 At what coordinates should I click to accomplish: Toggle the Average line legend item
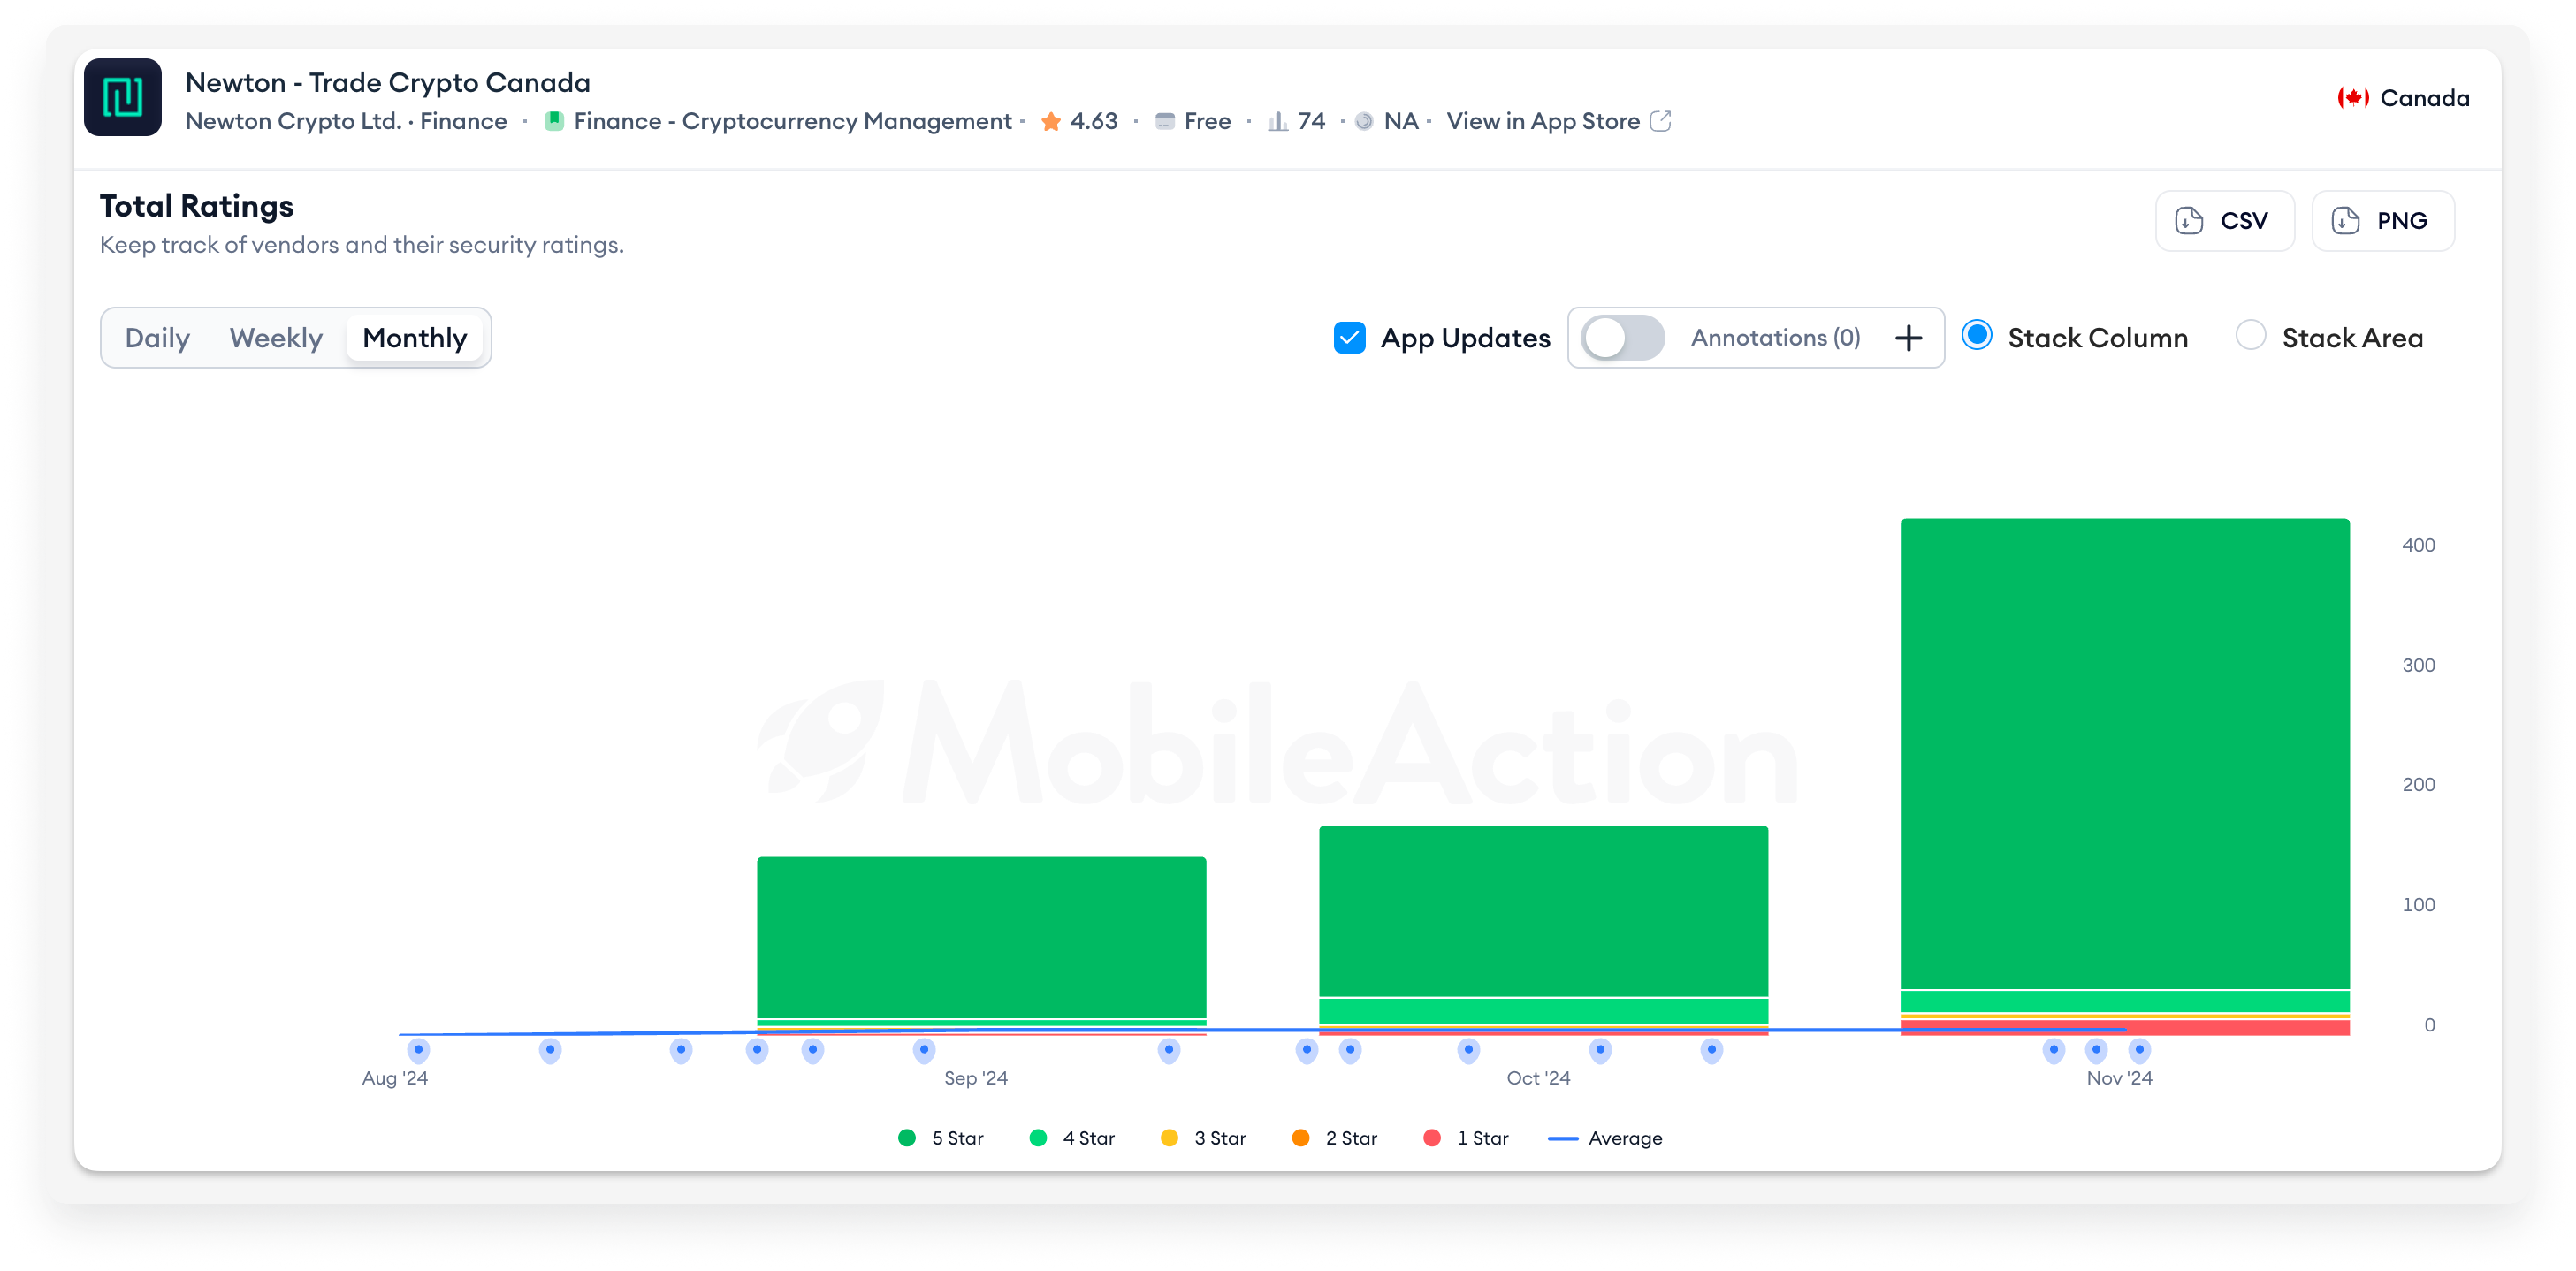pyautogui.click(x=1605, y=1138)
